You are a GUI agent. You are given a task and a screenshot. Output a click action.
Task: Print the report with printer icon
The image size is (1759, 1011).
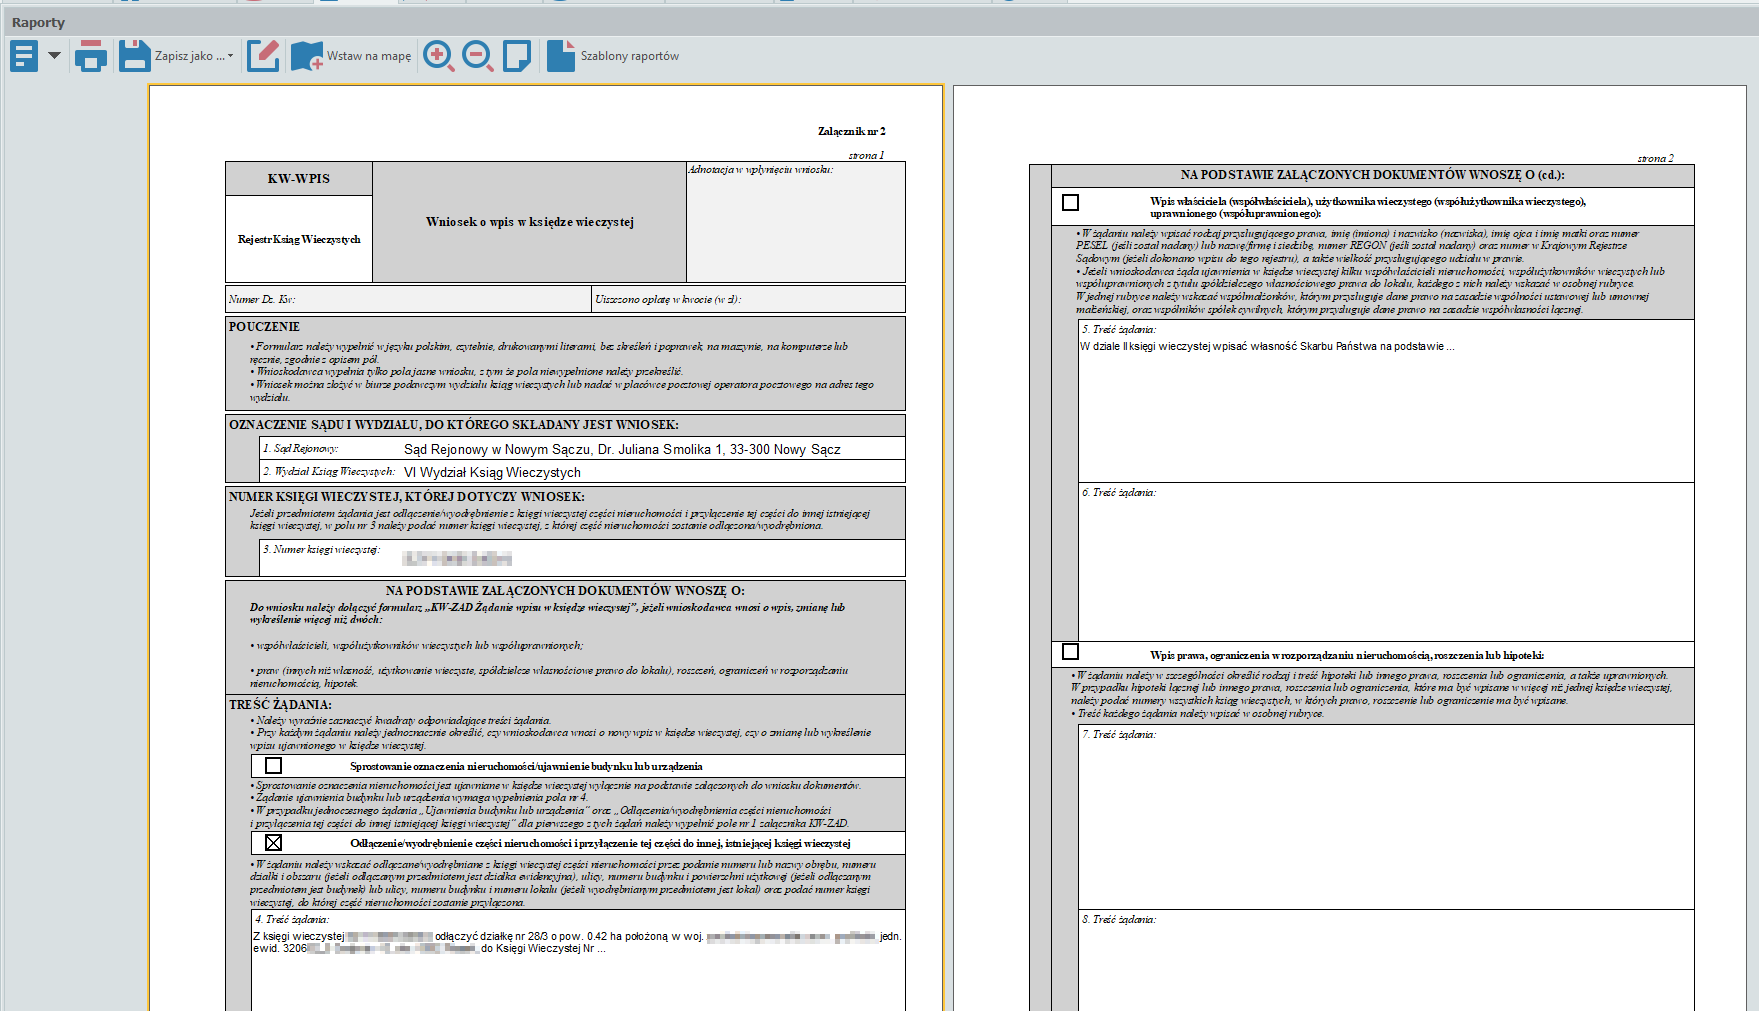[91, 56]
